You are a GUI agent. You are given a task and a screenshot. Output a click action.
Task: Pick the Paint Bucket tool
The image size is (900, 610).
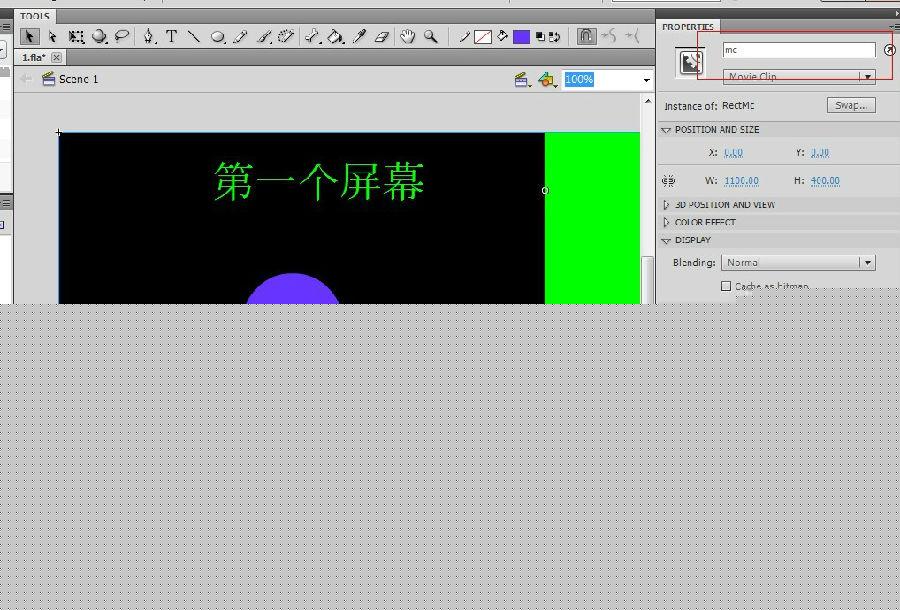335,37
